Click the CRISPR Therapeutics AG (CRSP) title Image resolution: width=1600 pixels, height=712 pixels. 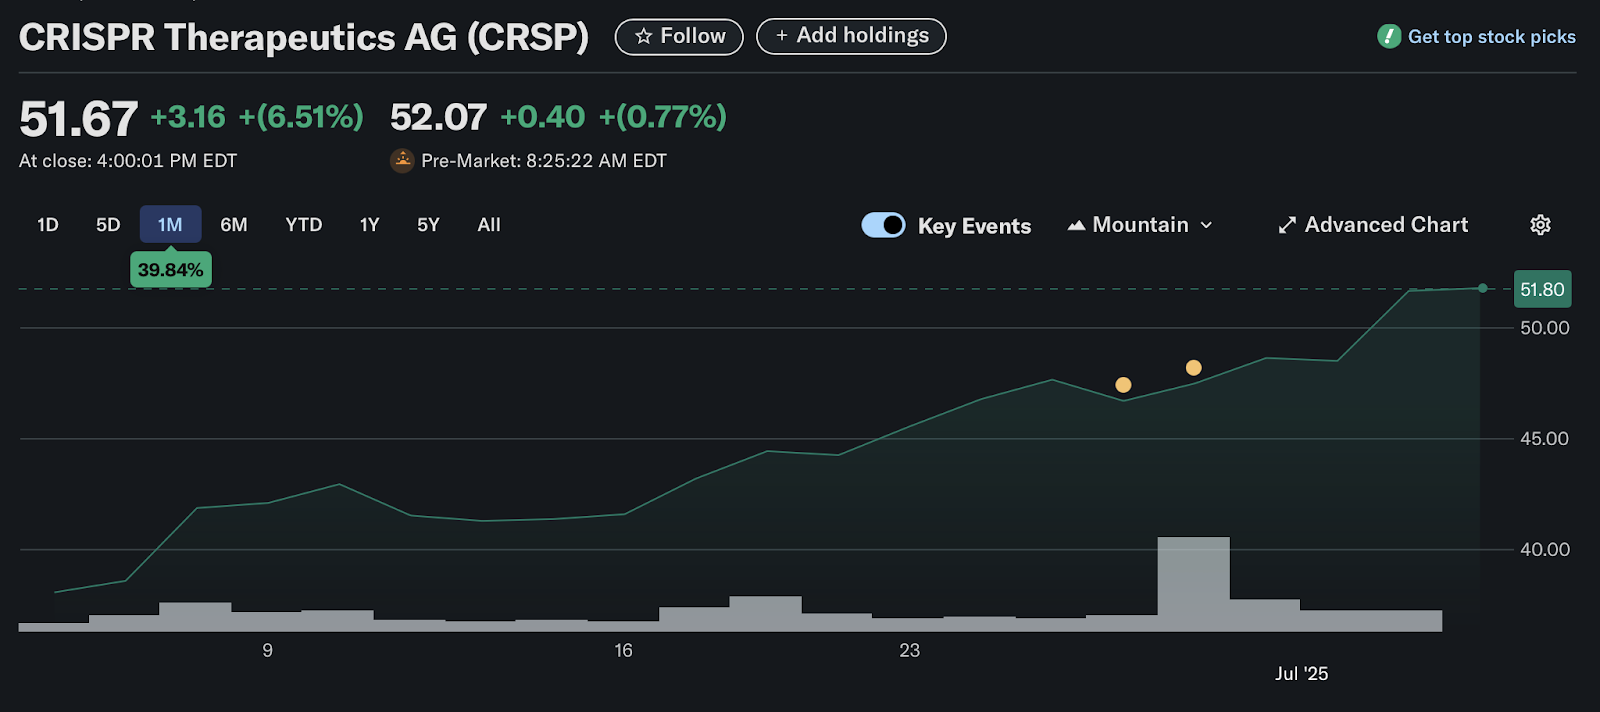[x=304, y=37]
